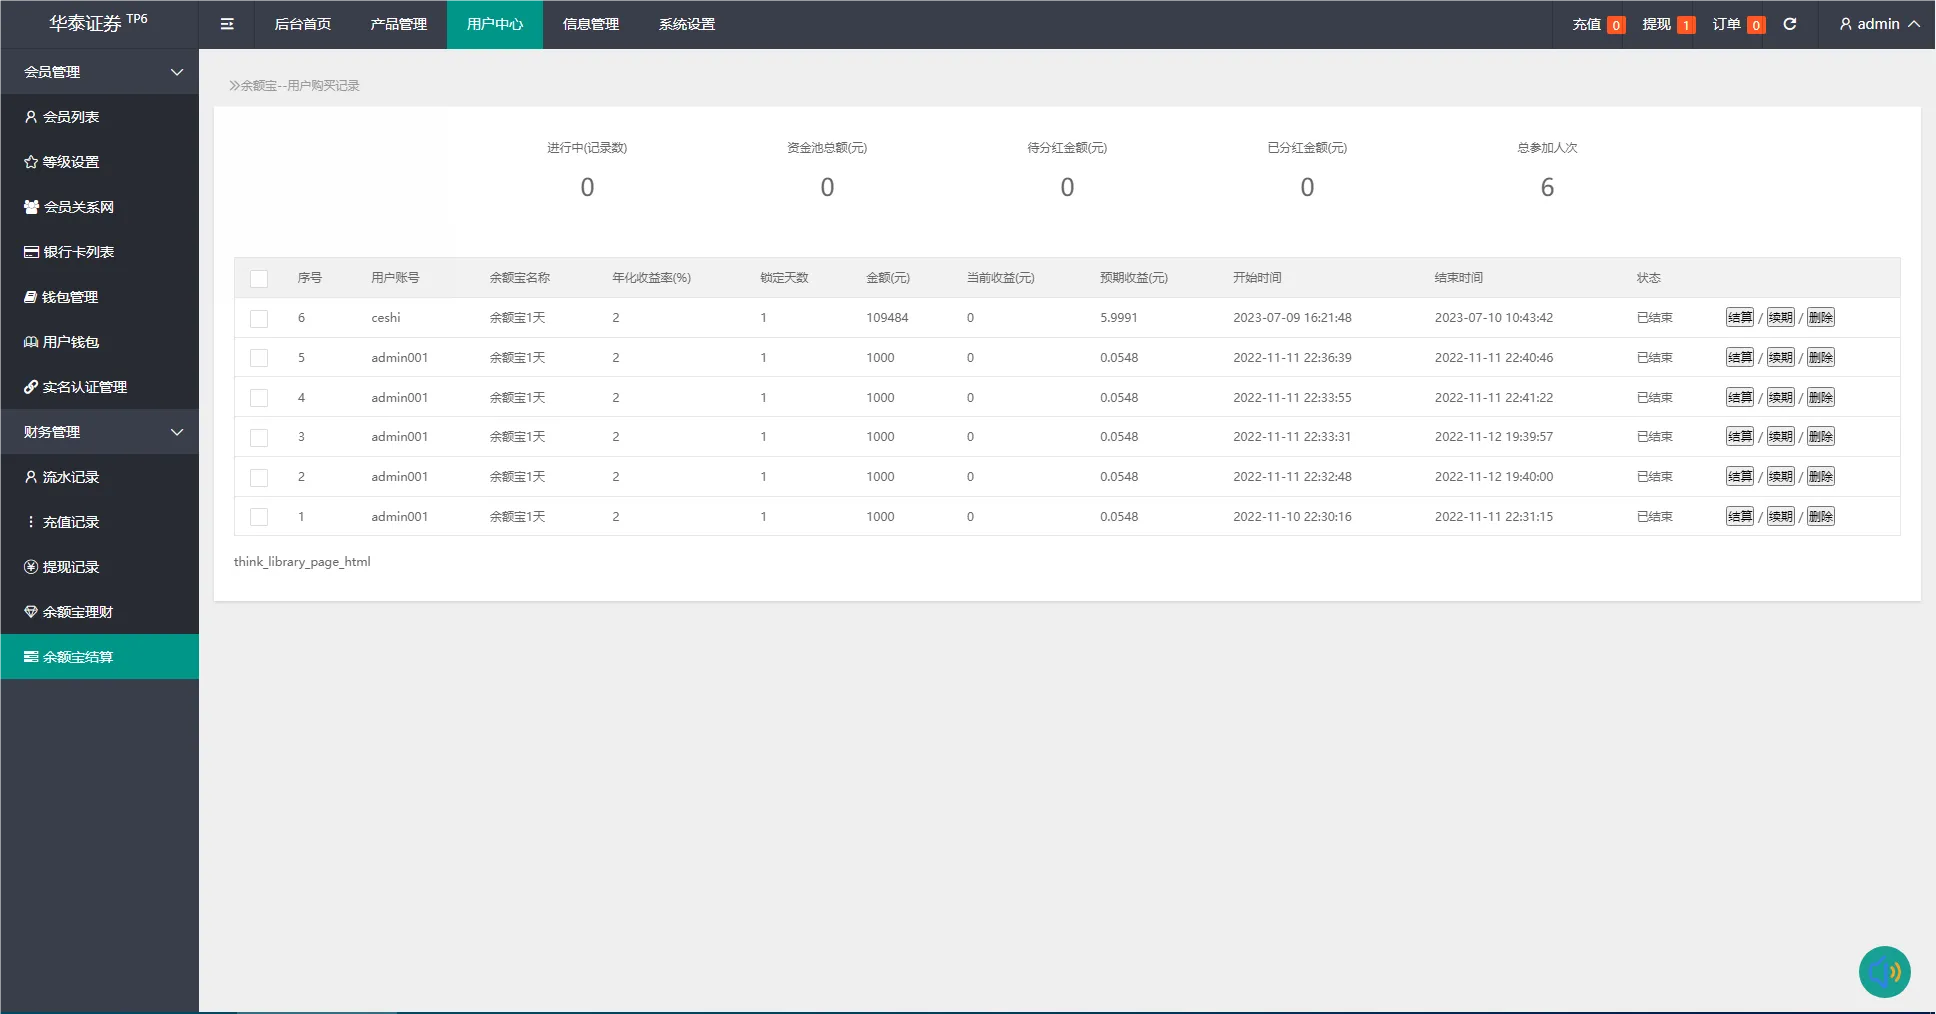Viewport: 1936px width, 1014px height.
Task: Click 删除 button for ceshi row 6
Action: click(x=1821, y=318)
